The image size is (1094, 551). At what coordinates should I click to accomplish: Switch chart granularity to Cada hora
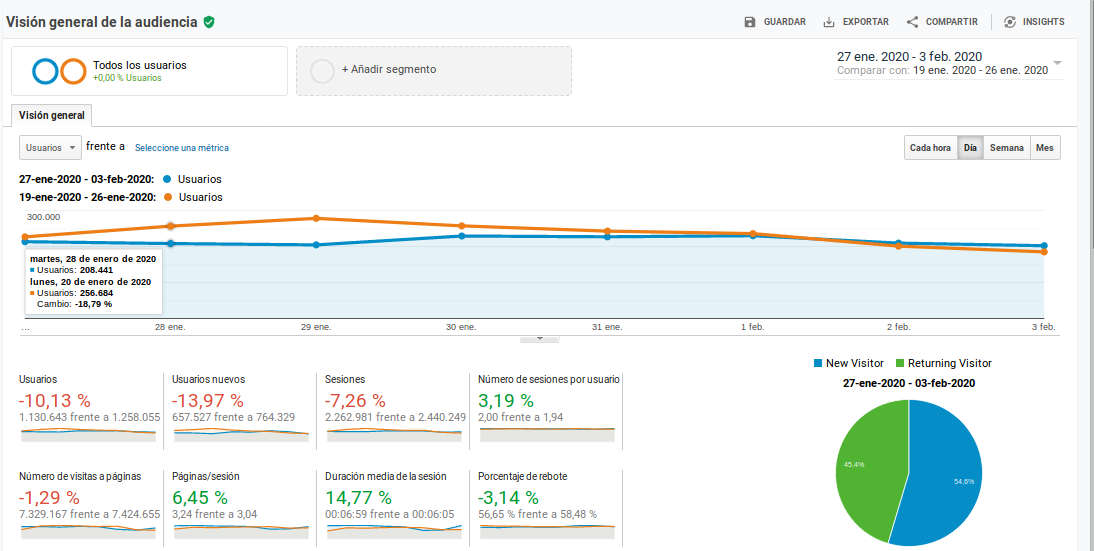[929, 148]
